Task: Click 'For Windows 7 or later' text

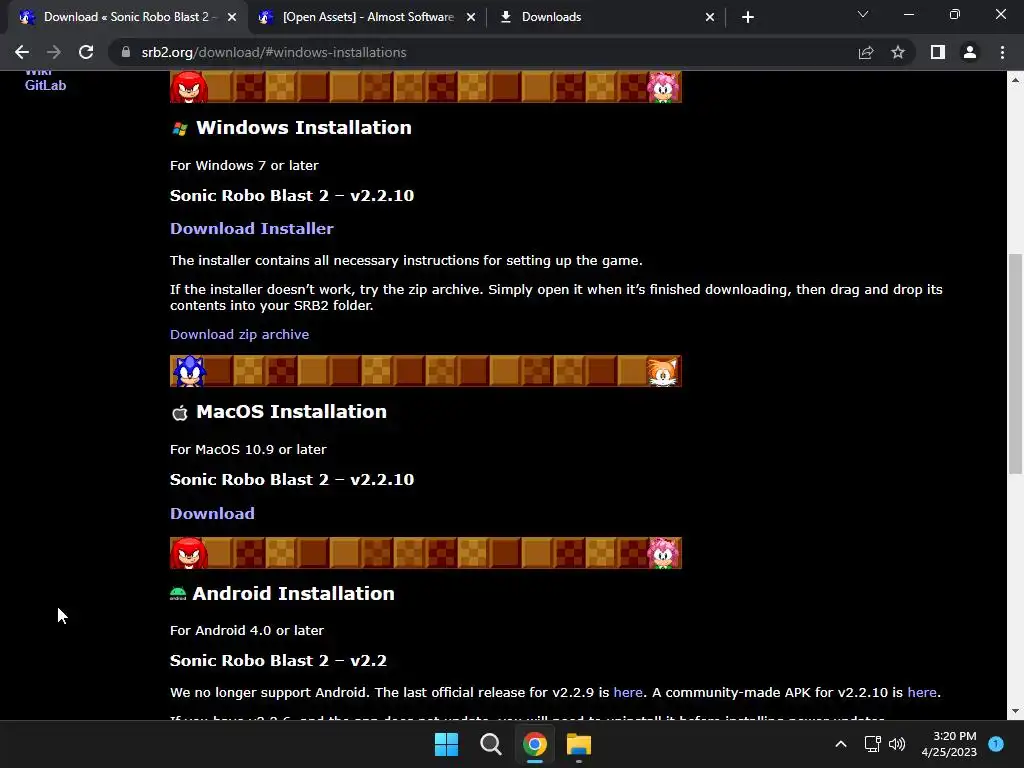Action: 244,166
